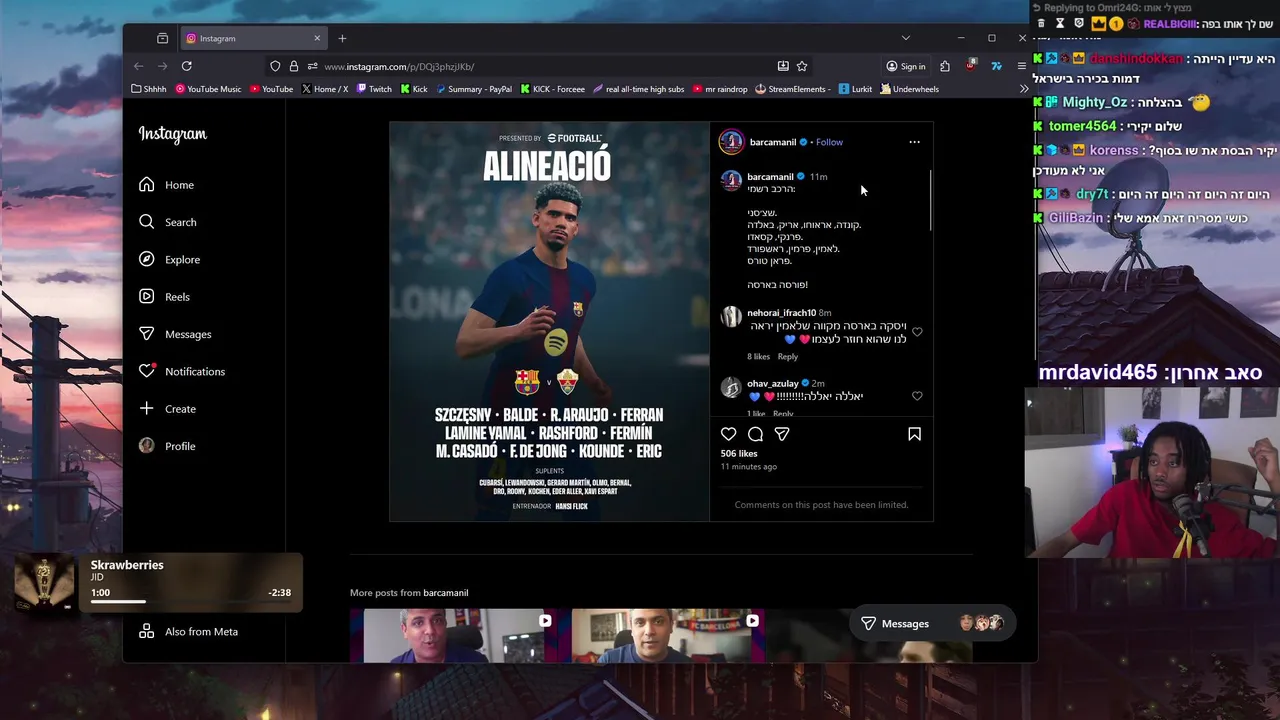The width and height of the screenshot is (1280, 720).
Task: Open Reels in Instagram sidebar
Action: pyautogui.click(x=164, y=297)
